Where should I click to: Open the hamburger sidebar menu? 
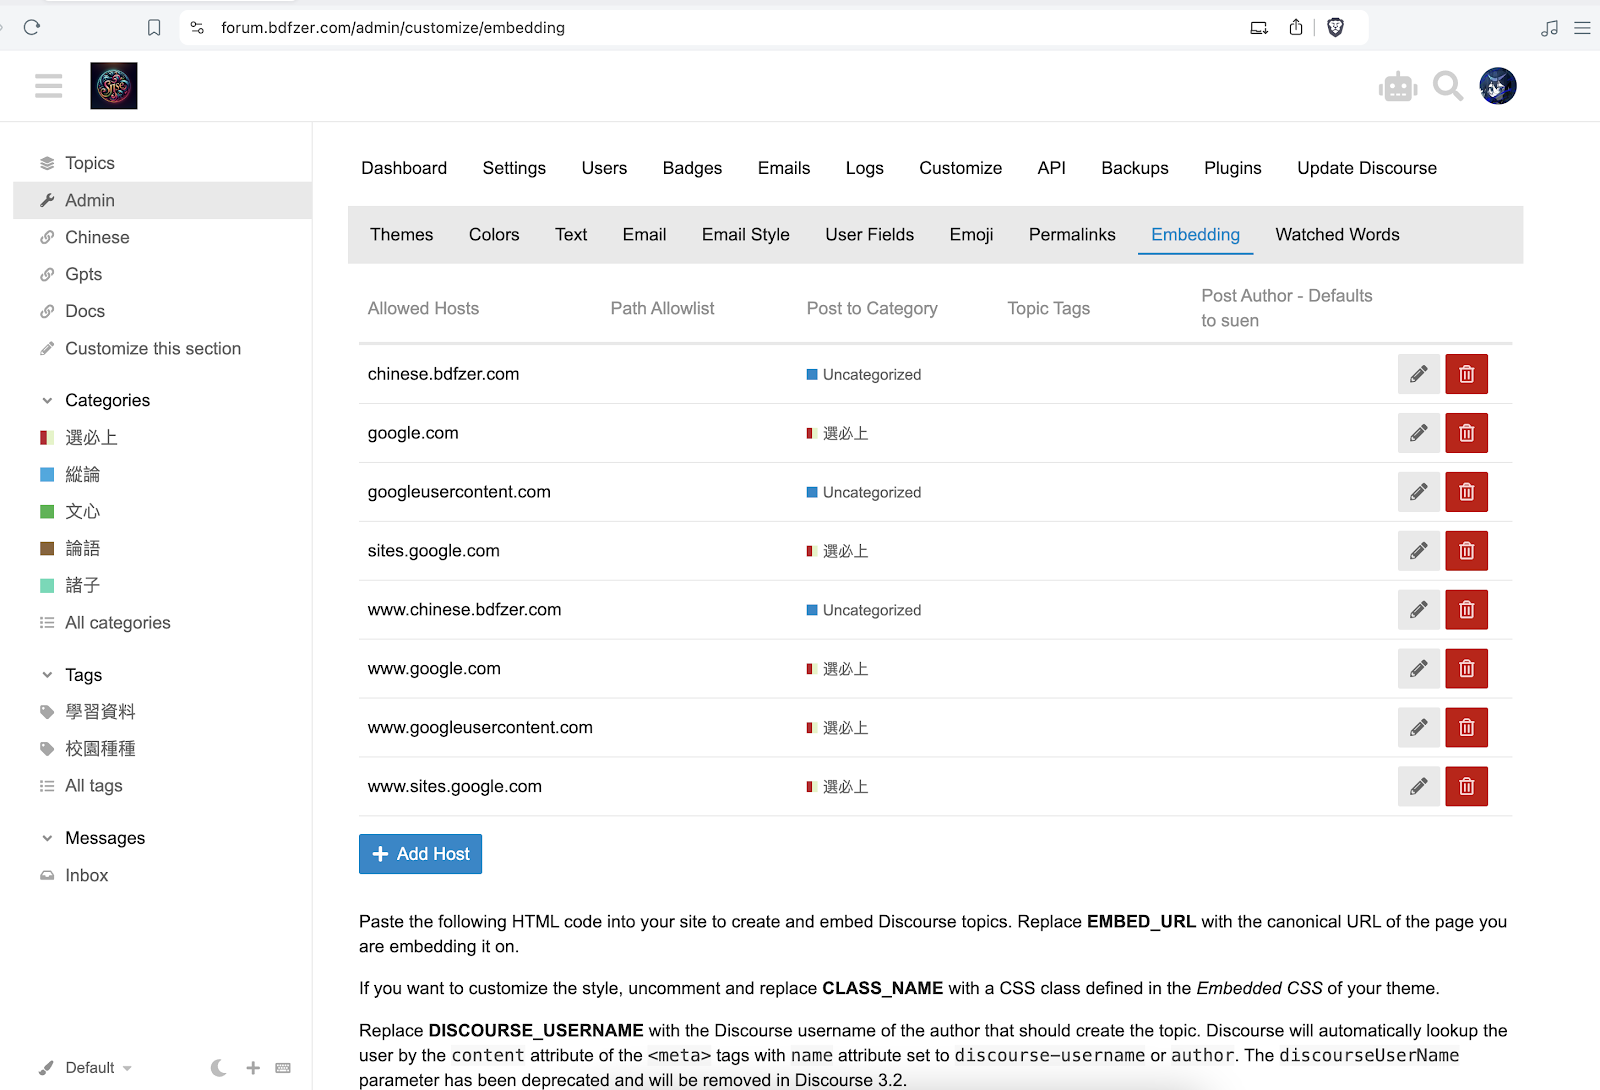(48, 86)
